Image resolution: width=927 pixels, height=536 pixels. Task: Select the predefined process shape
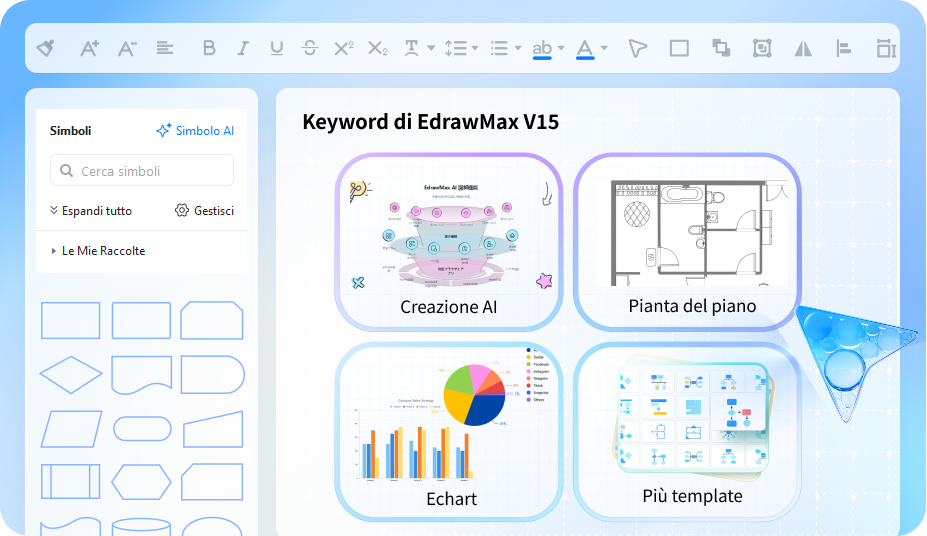pyautogui.click(x=70, y=482)
